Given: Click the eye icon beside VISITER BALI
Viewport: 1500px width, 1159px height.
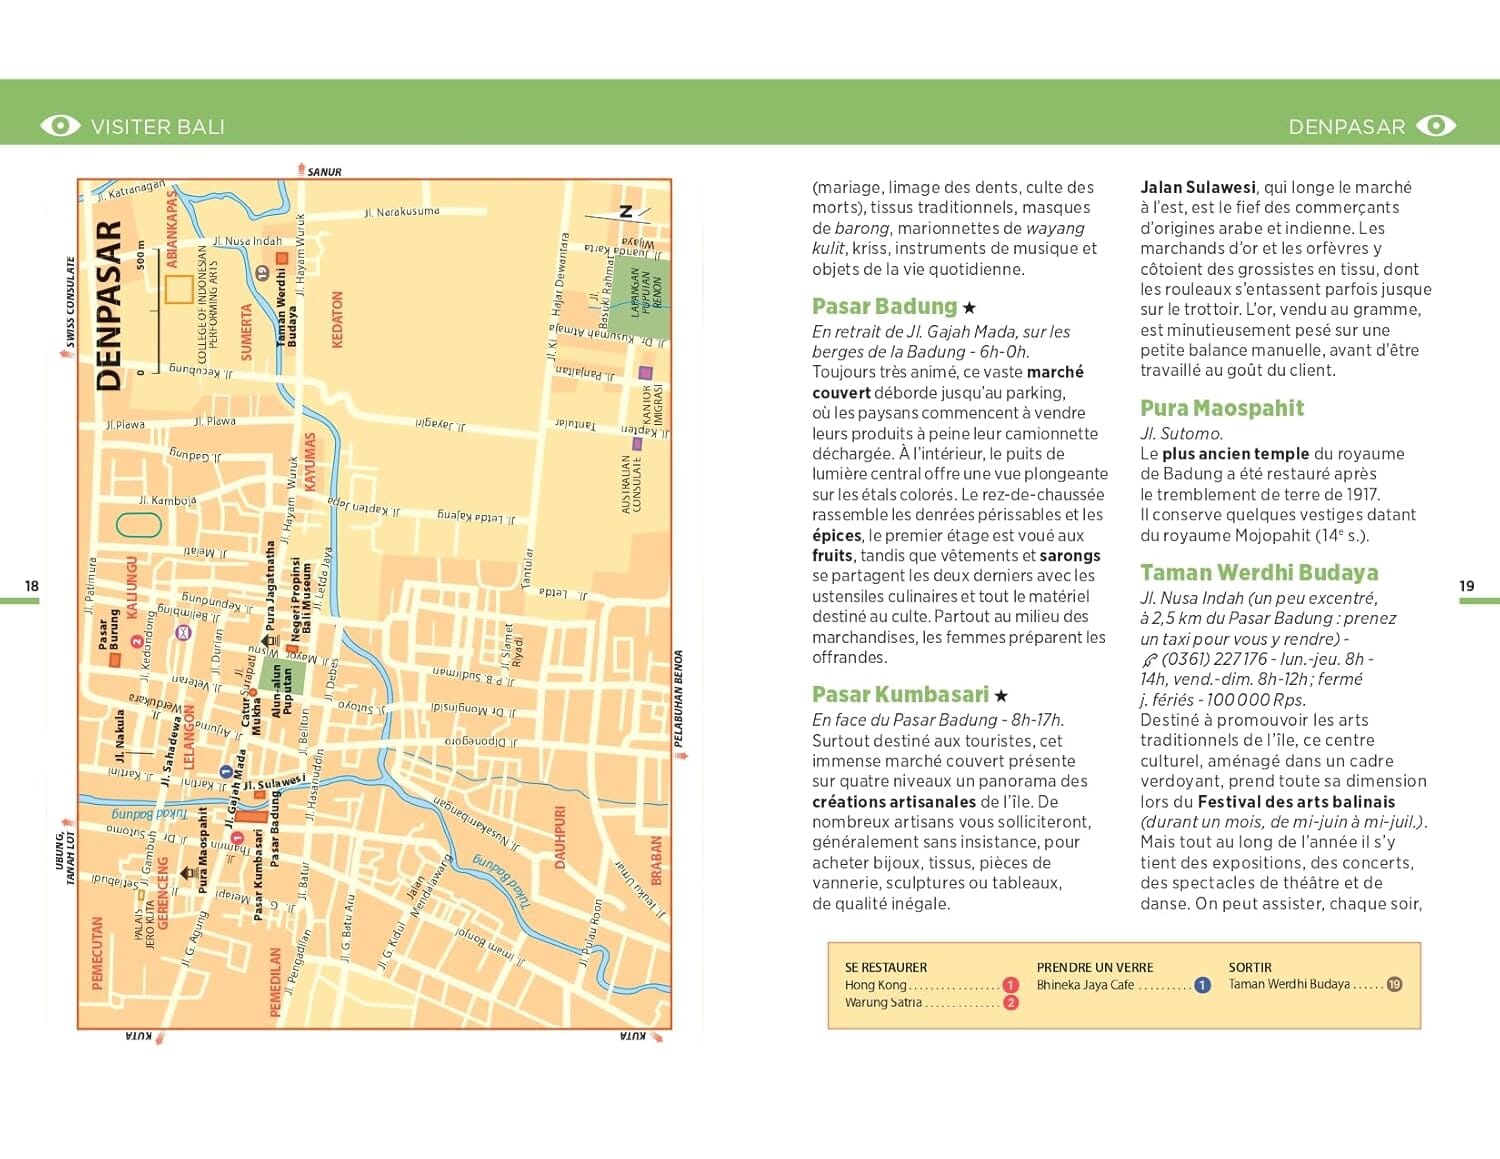Looking at the screenshot, I should coord(60,126).
